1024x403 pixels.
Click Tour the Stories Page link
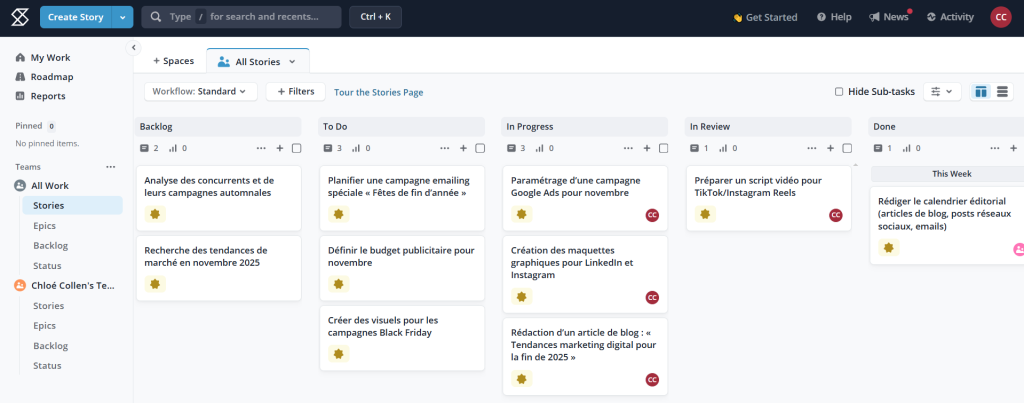(x=378, y=93)
